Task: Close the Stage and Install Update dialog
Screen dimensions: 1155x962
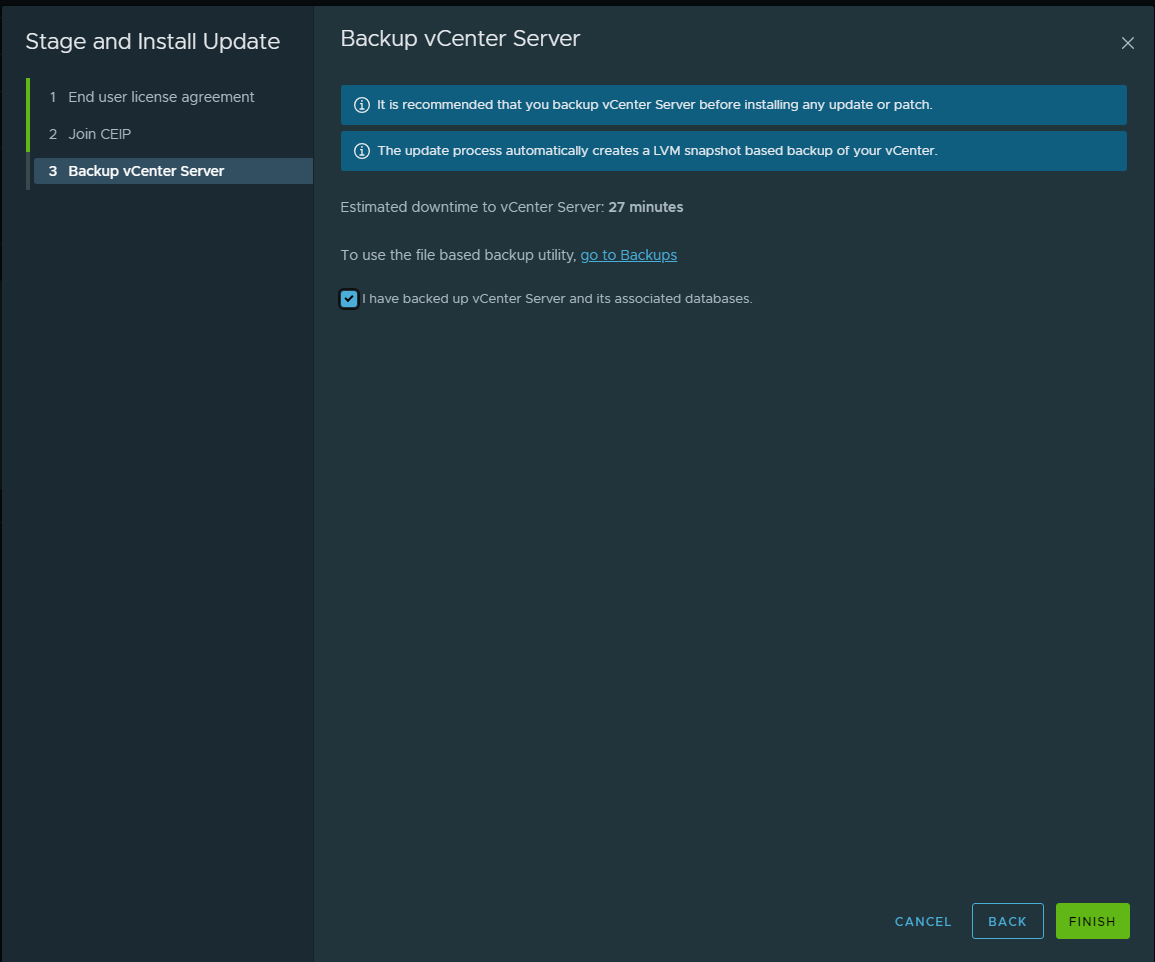Action: 1127,43
